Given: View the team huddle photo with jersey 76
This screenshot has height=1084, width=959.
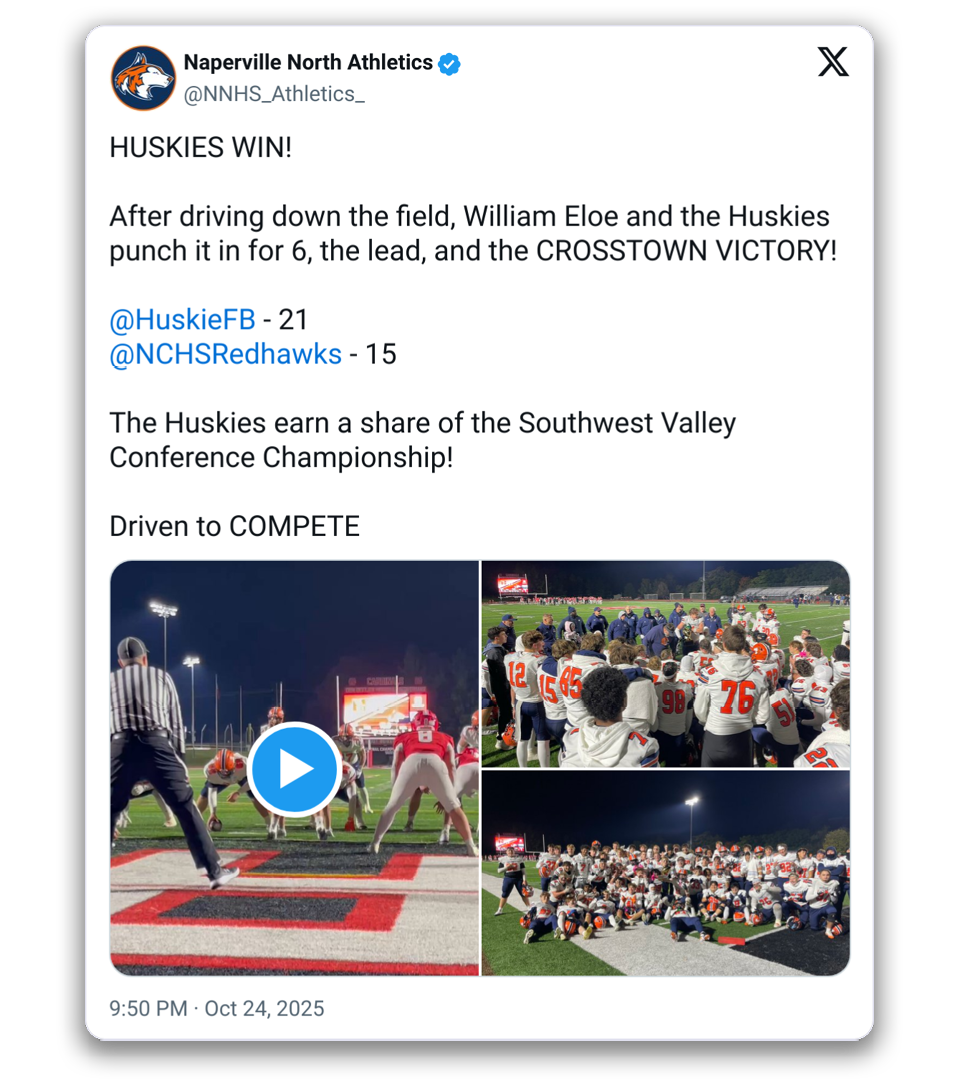Looking at the screenshot, I should click(x=665, y=664).
